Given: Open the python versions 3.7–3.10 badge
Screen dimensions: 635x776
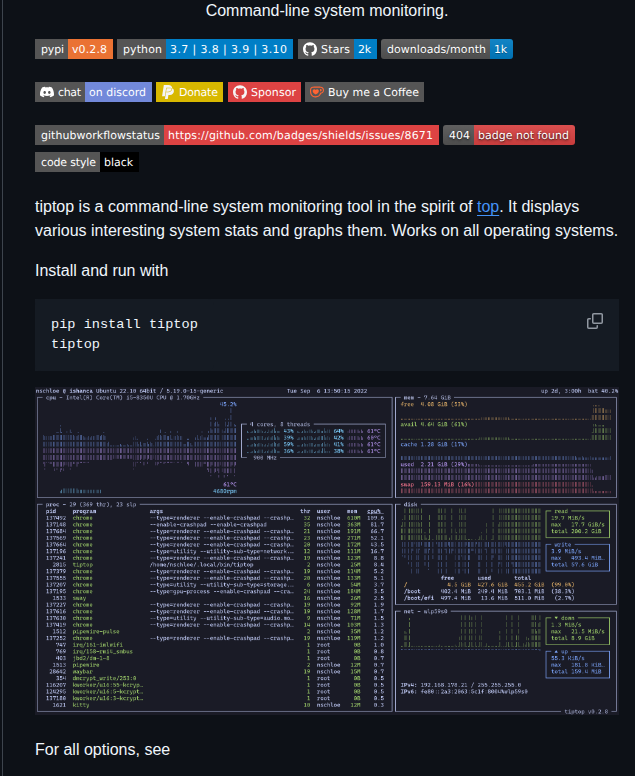Looking at the screenshot, I should (205, 49).
